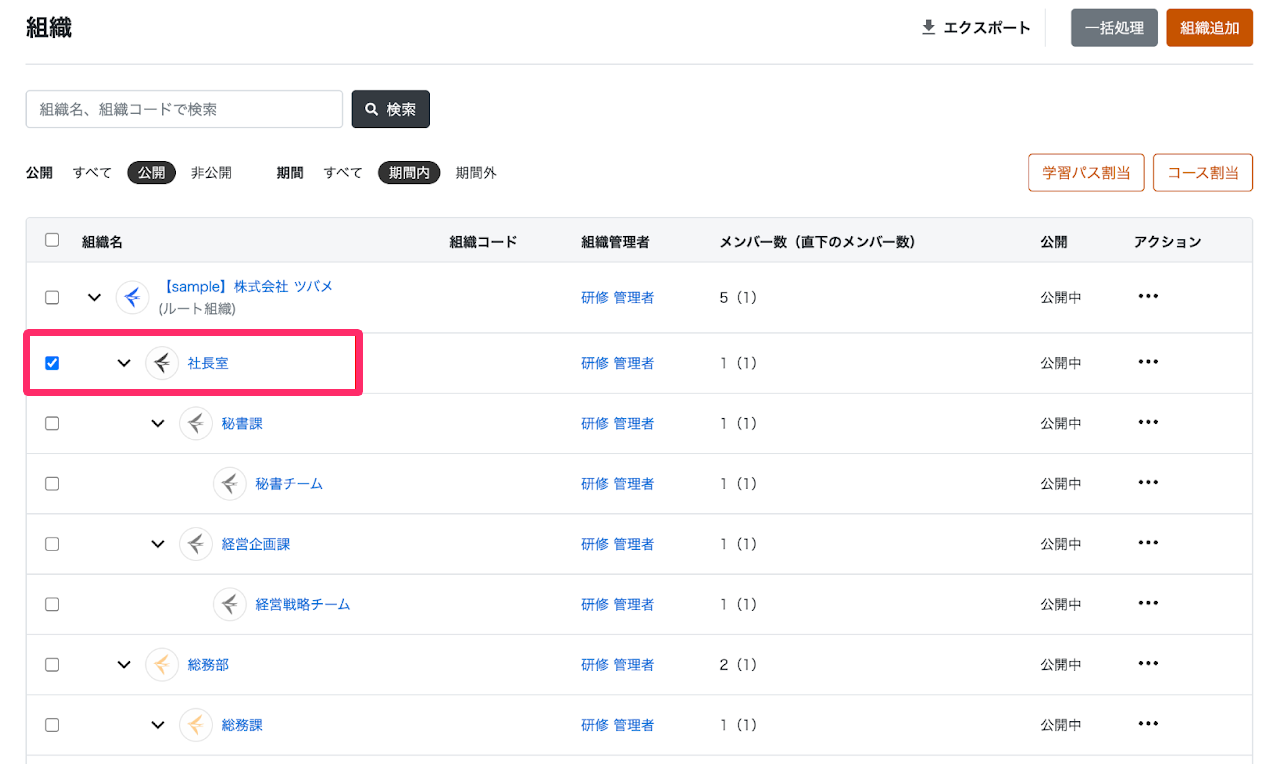Open the 総務課 organization link
The height and width of the screenshot is (764, 1287).
tap(242, 725)
